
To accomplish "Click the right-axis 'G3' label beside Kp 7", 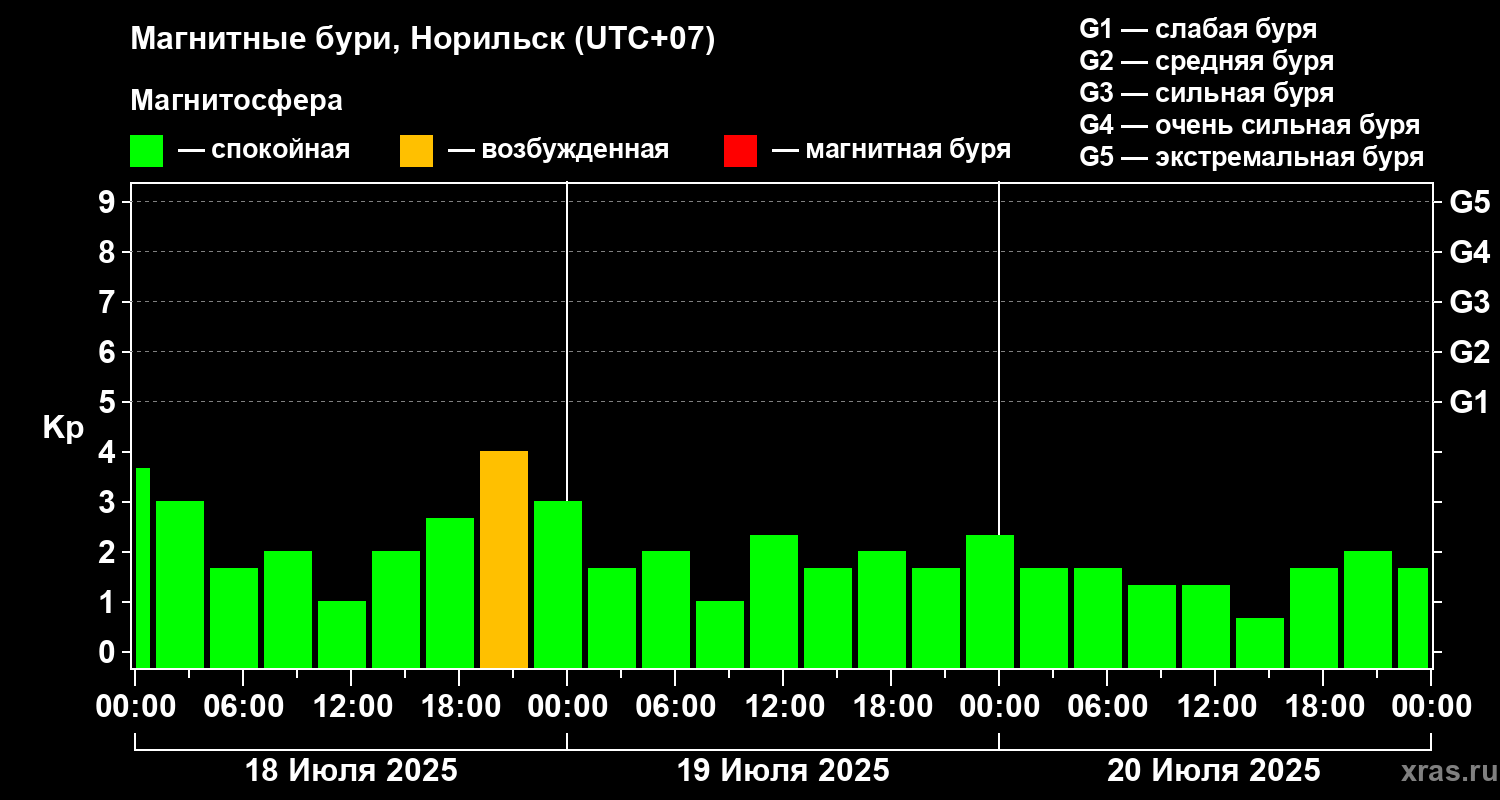I will [1470, 302].
